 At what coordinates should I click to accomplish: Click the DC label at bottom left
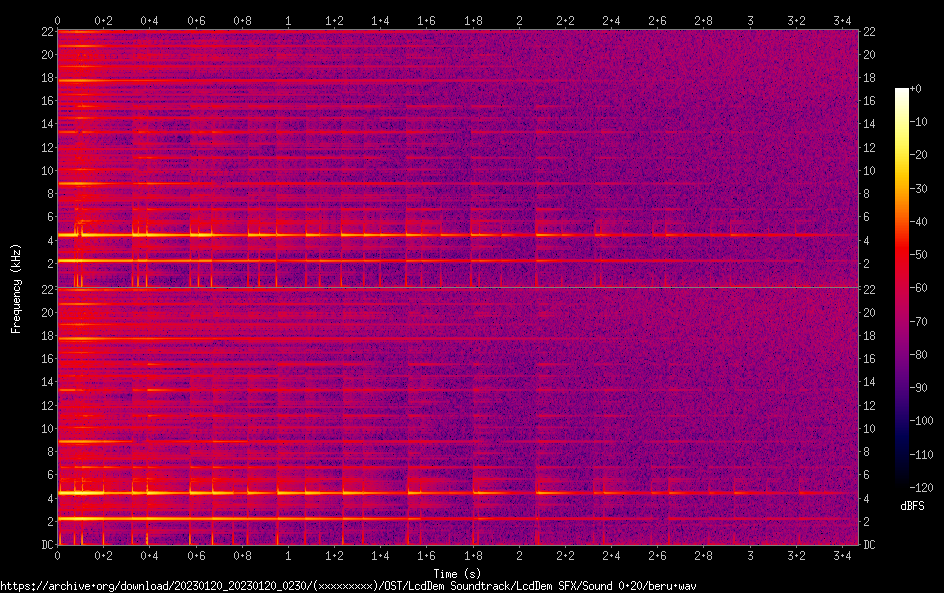point(46,545)
